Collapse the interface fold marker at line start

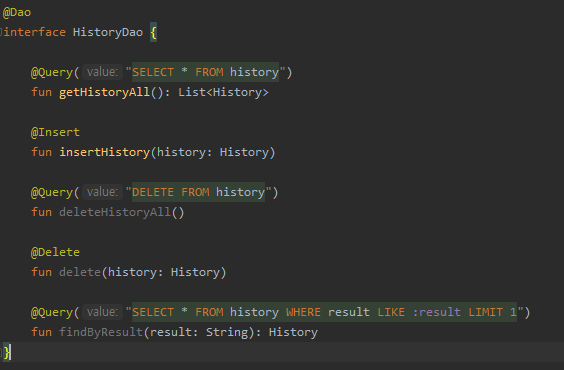click(1, 32)
